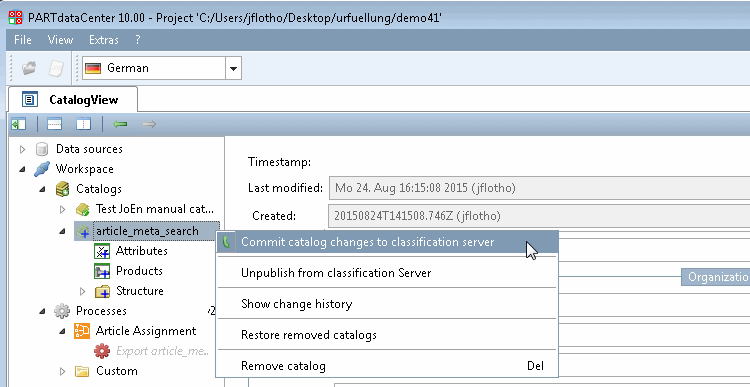Choose Remove catalog menu entry
Image resolution: width=750 pixels, height=387 pixels.
pos(387,366)
